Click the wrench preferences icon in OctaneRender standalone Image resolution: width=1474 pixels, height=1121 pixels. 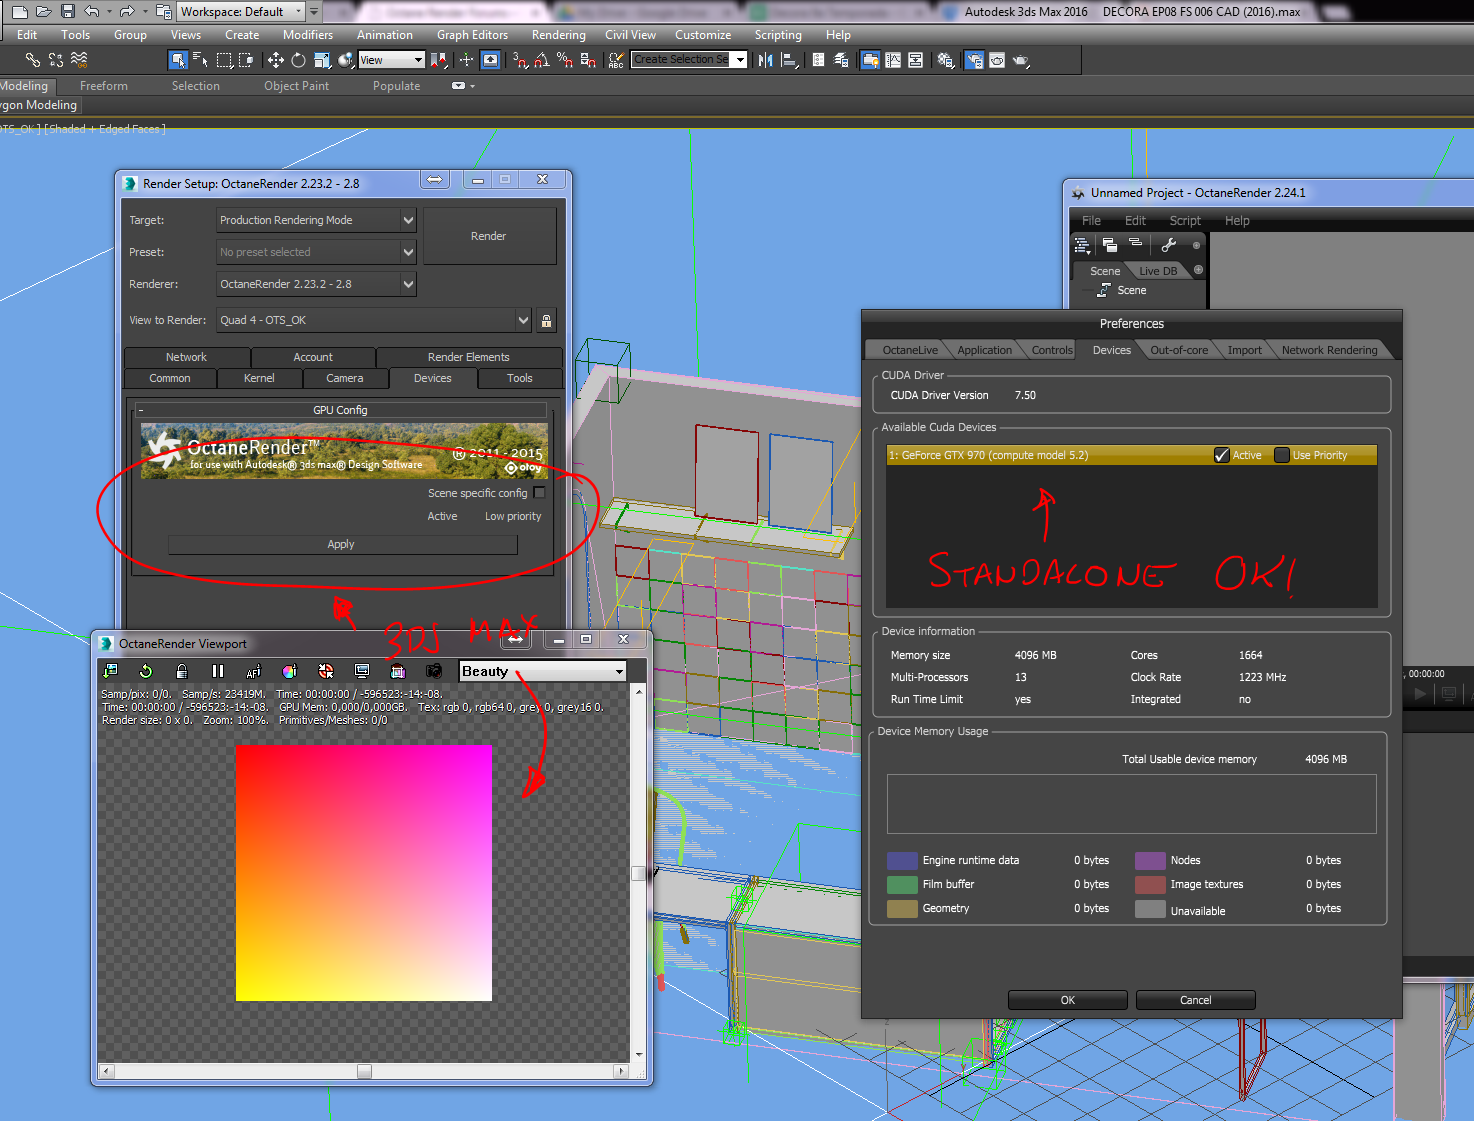coord(1168,244)
